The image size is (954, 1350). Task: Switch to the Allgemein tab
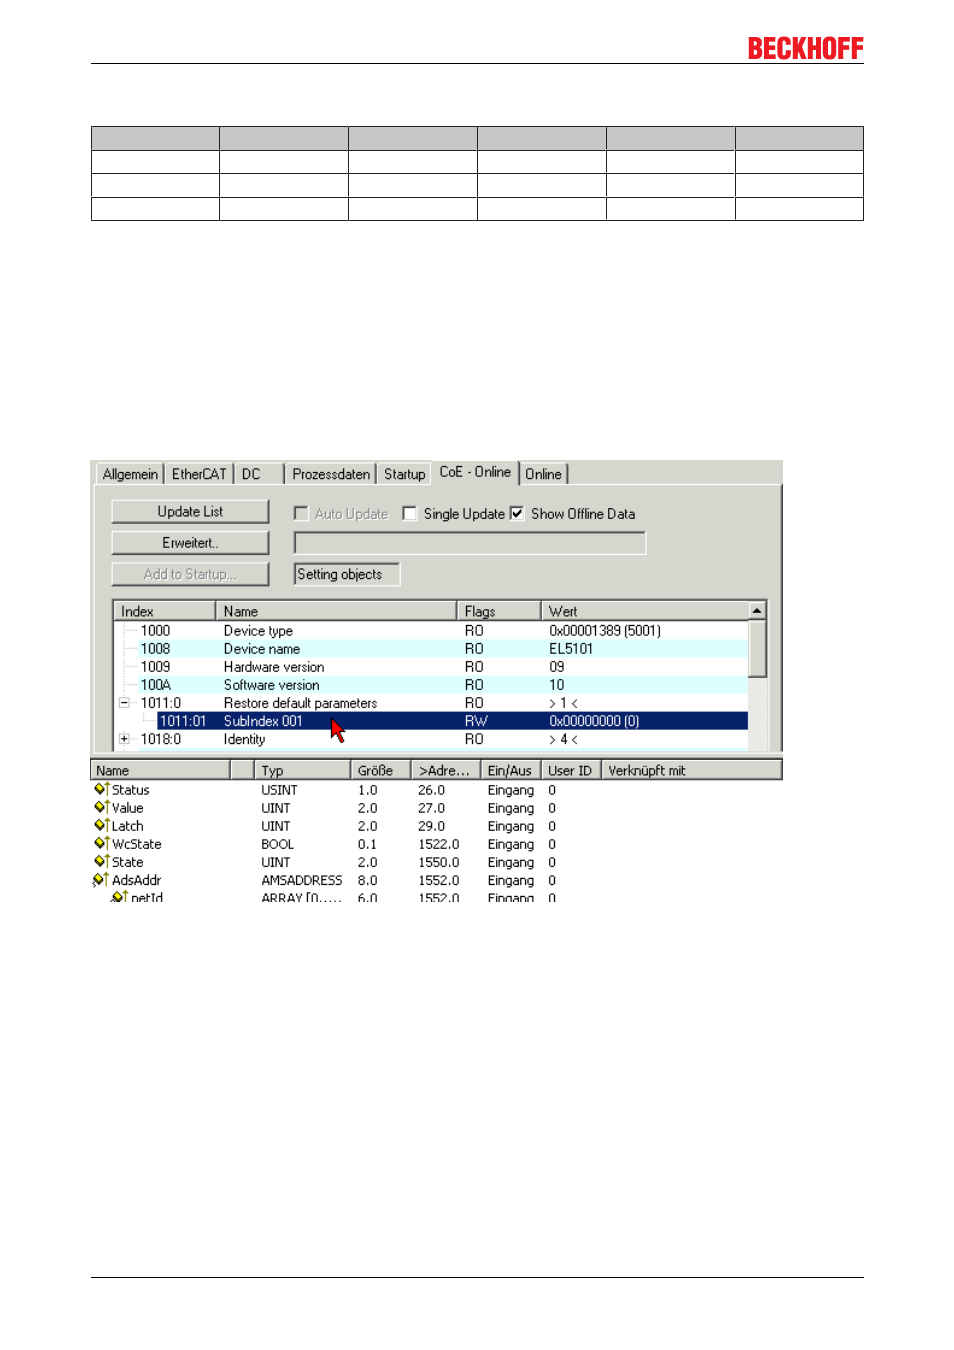[130, 474]
